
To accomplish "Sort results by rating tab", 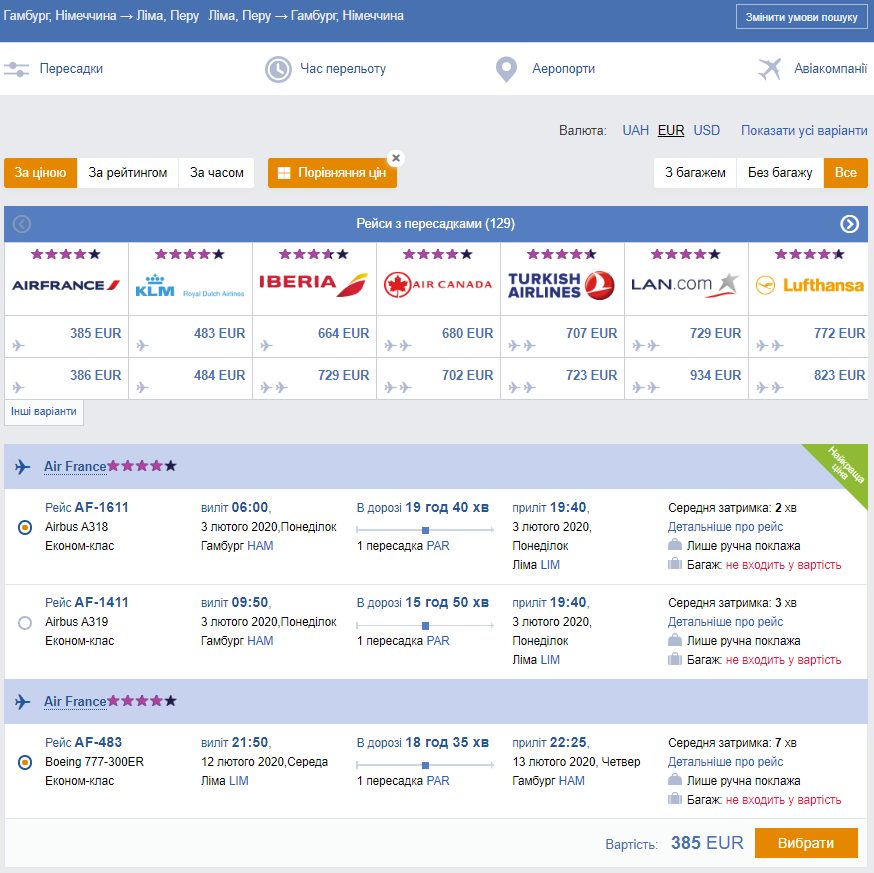I will click(x=128, y=172).
